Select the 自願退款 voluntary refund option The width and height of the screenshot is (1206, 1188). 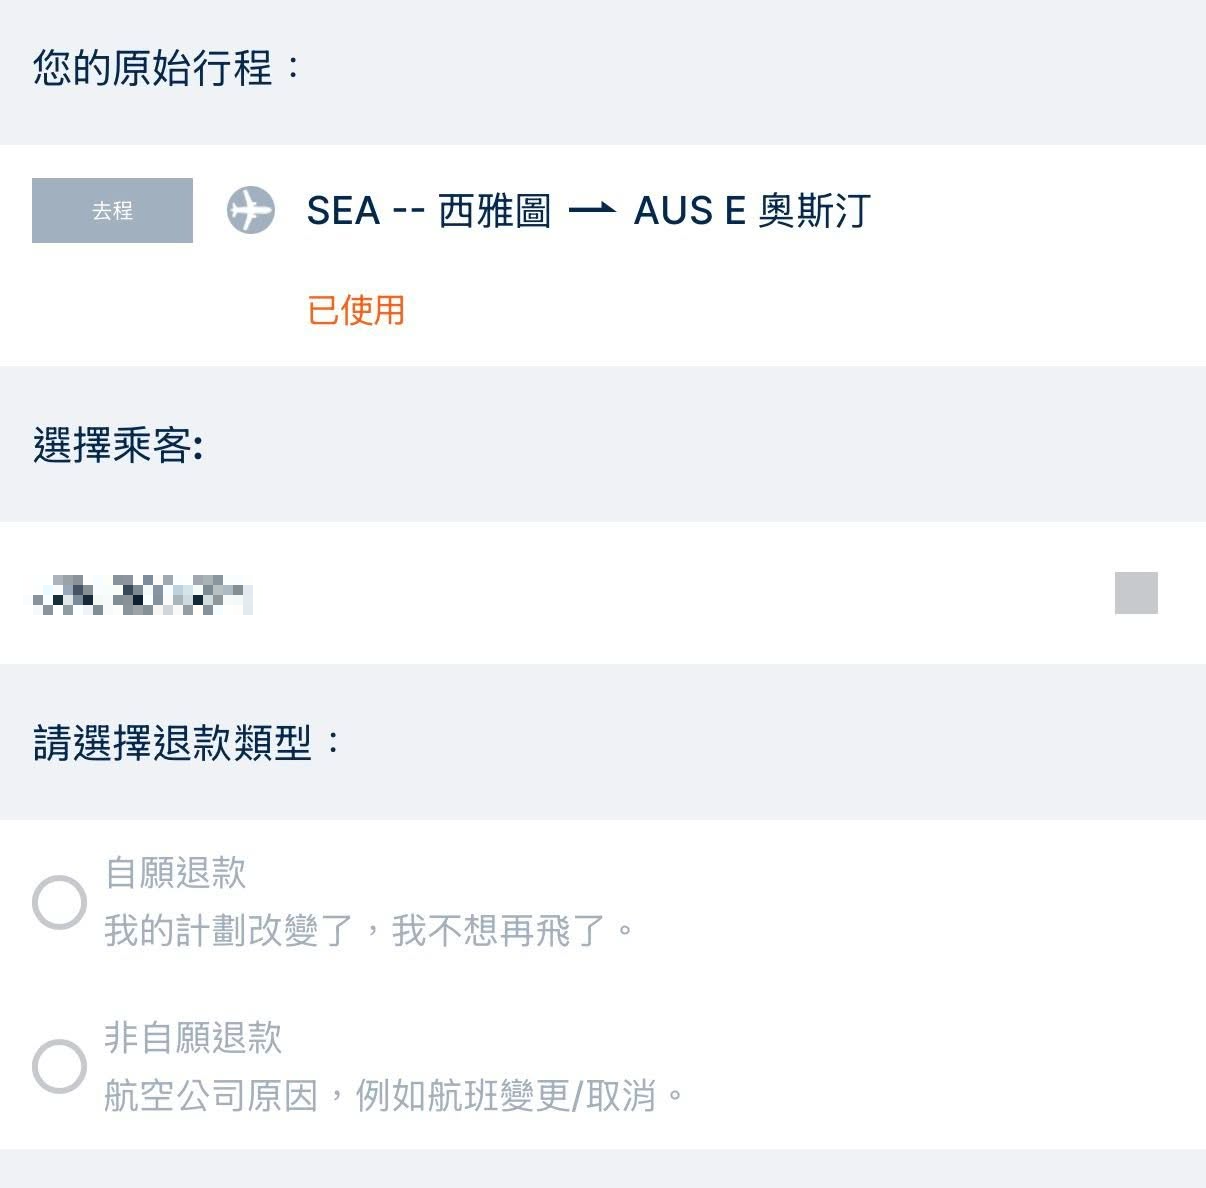[60, 902]
